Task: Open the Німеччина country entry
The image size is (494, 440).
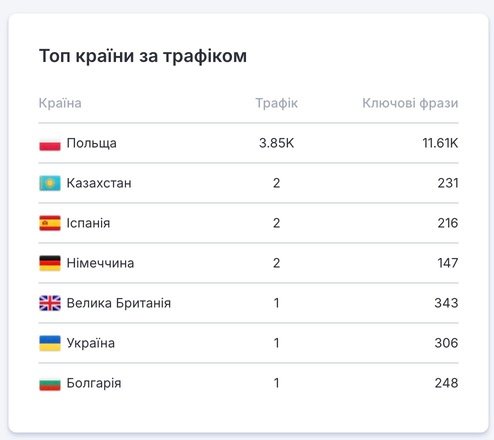Action: click(100, 263)
